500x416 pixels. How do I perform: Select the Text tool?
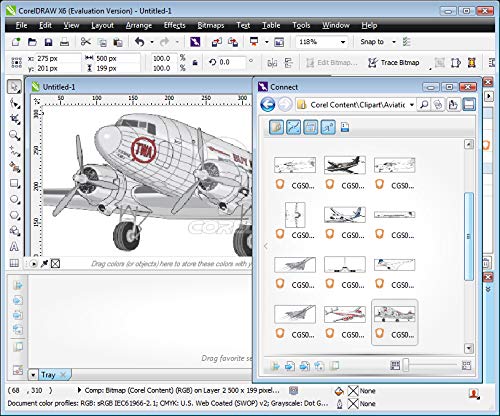point(14,247)
